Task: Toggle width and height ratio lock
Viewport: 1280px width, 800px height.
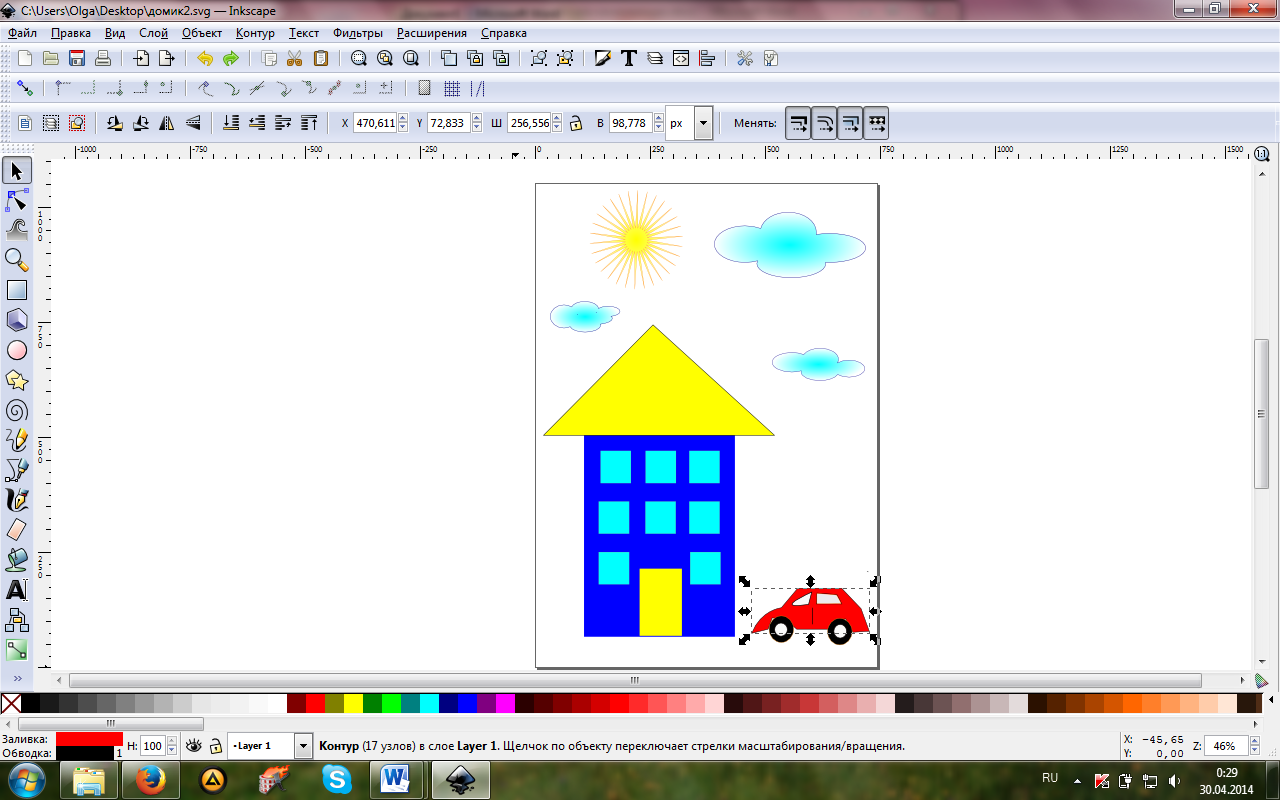Action: [x=576, y=123]
